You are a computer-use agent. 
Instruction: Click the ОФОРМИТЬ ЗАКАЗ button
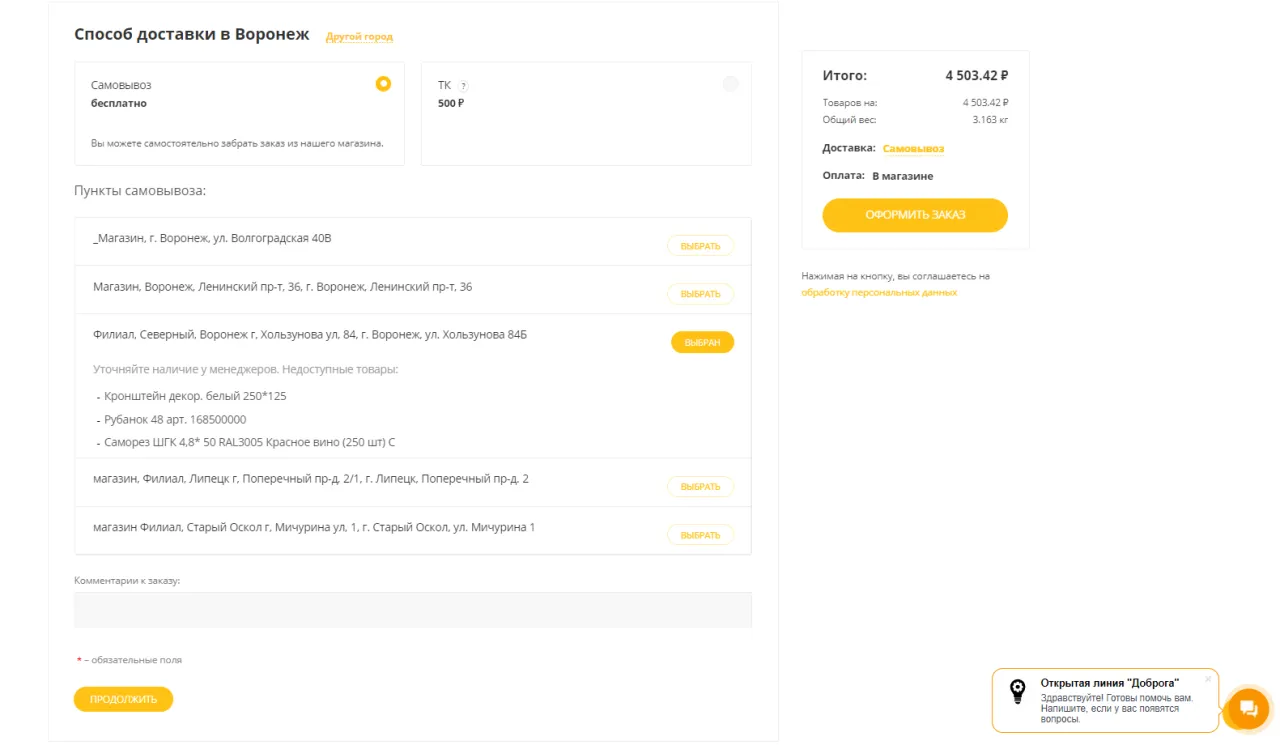click(914, 215)
